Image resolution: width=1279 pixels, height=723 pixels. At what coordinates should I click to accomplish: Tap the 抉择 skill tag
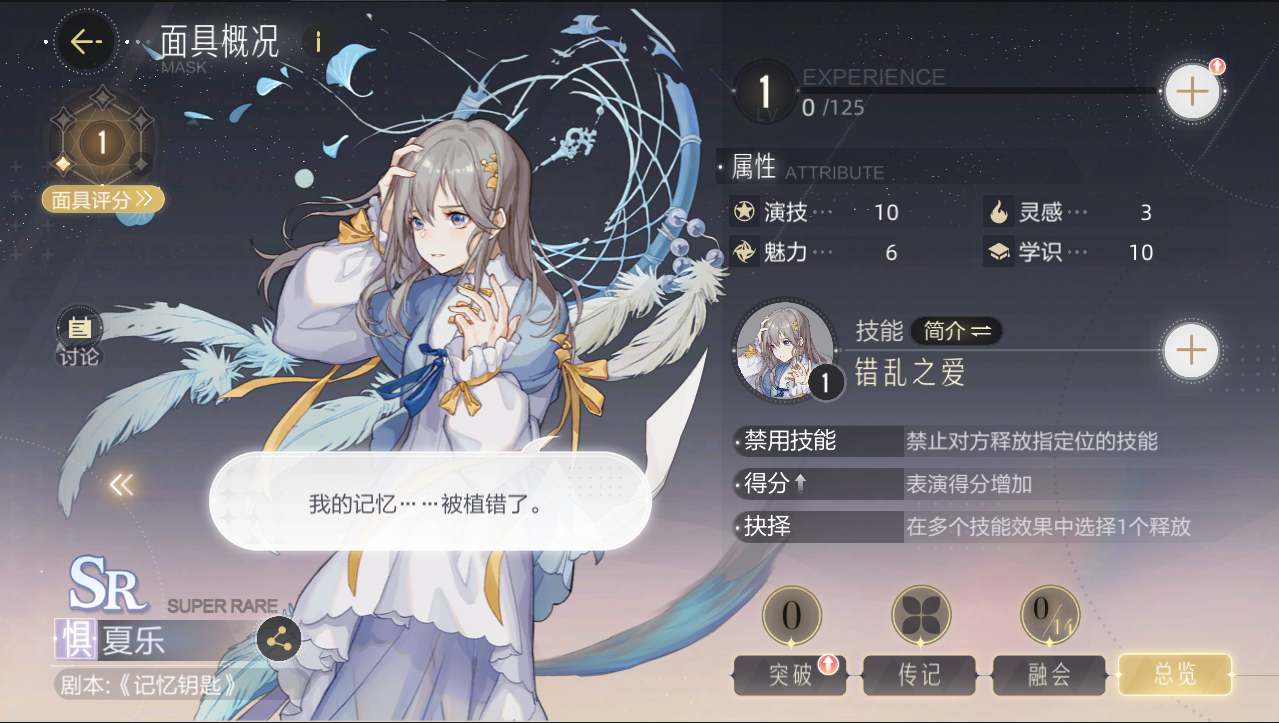pyautogui.click(x=819, y=526)
